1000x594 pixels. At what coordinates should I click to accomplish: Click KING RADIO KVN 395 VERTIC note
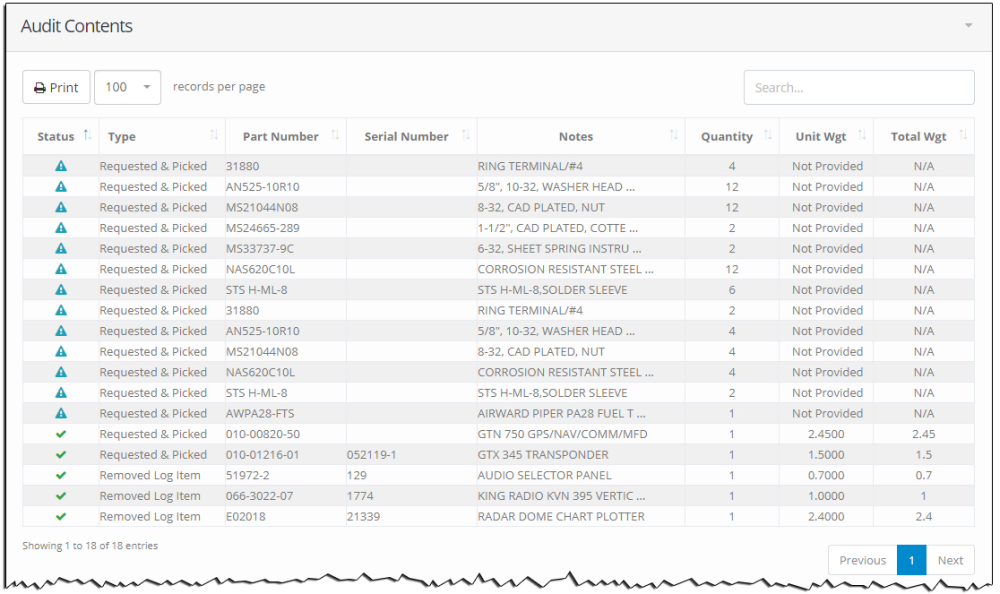tap(561, 496)
